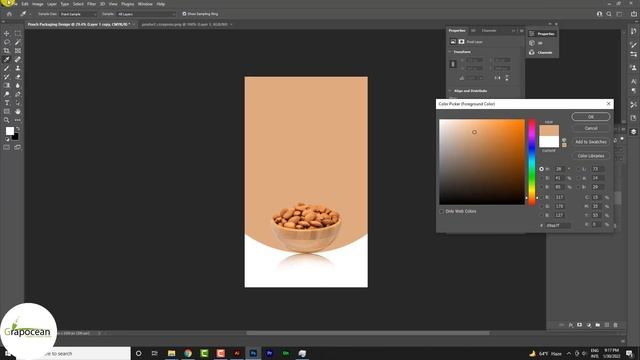Switch to the Channels panel tab
The width and height of the screenshot is (640, 360).
pyautogui.click(x=489, y=31)
